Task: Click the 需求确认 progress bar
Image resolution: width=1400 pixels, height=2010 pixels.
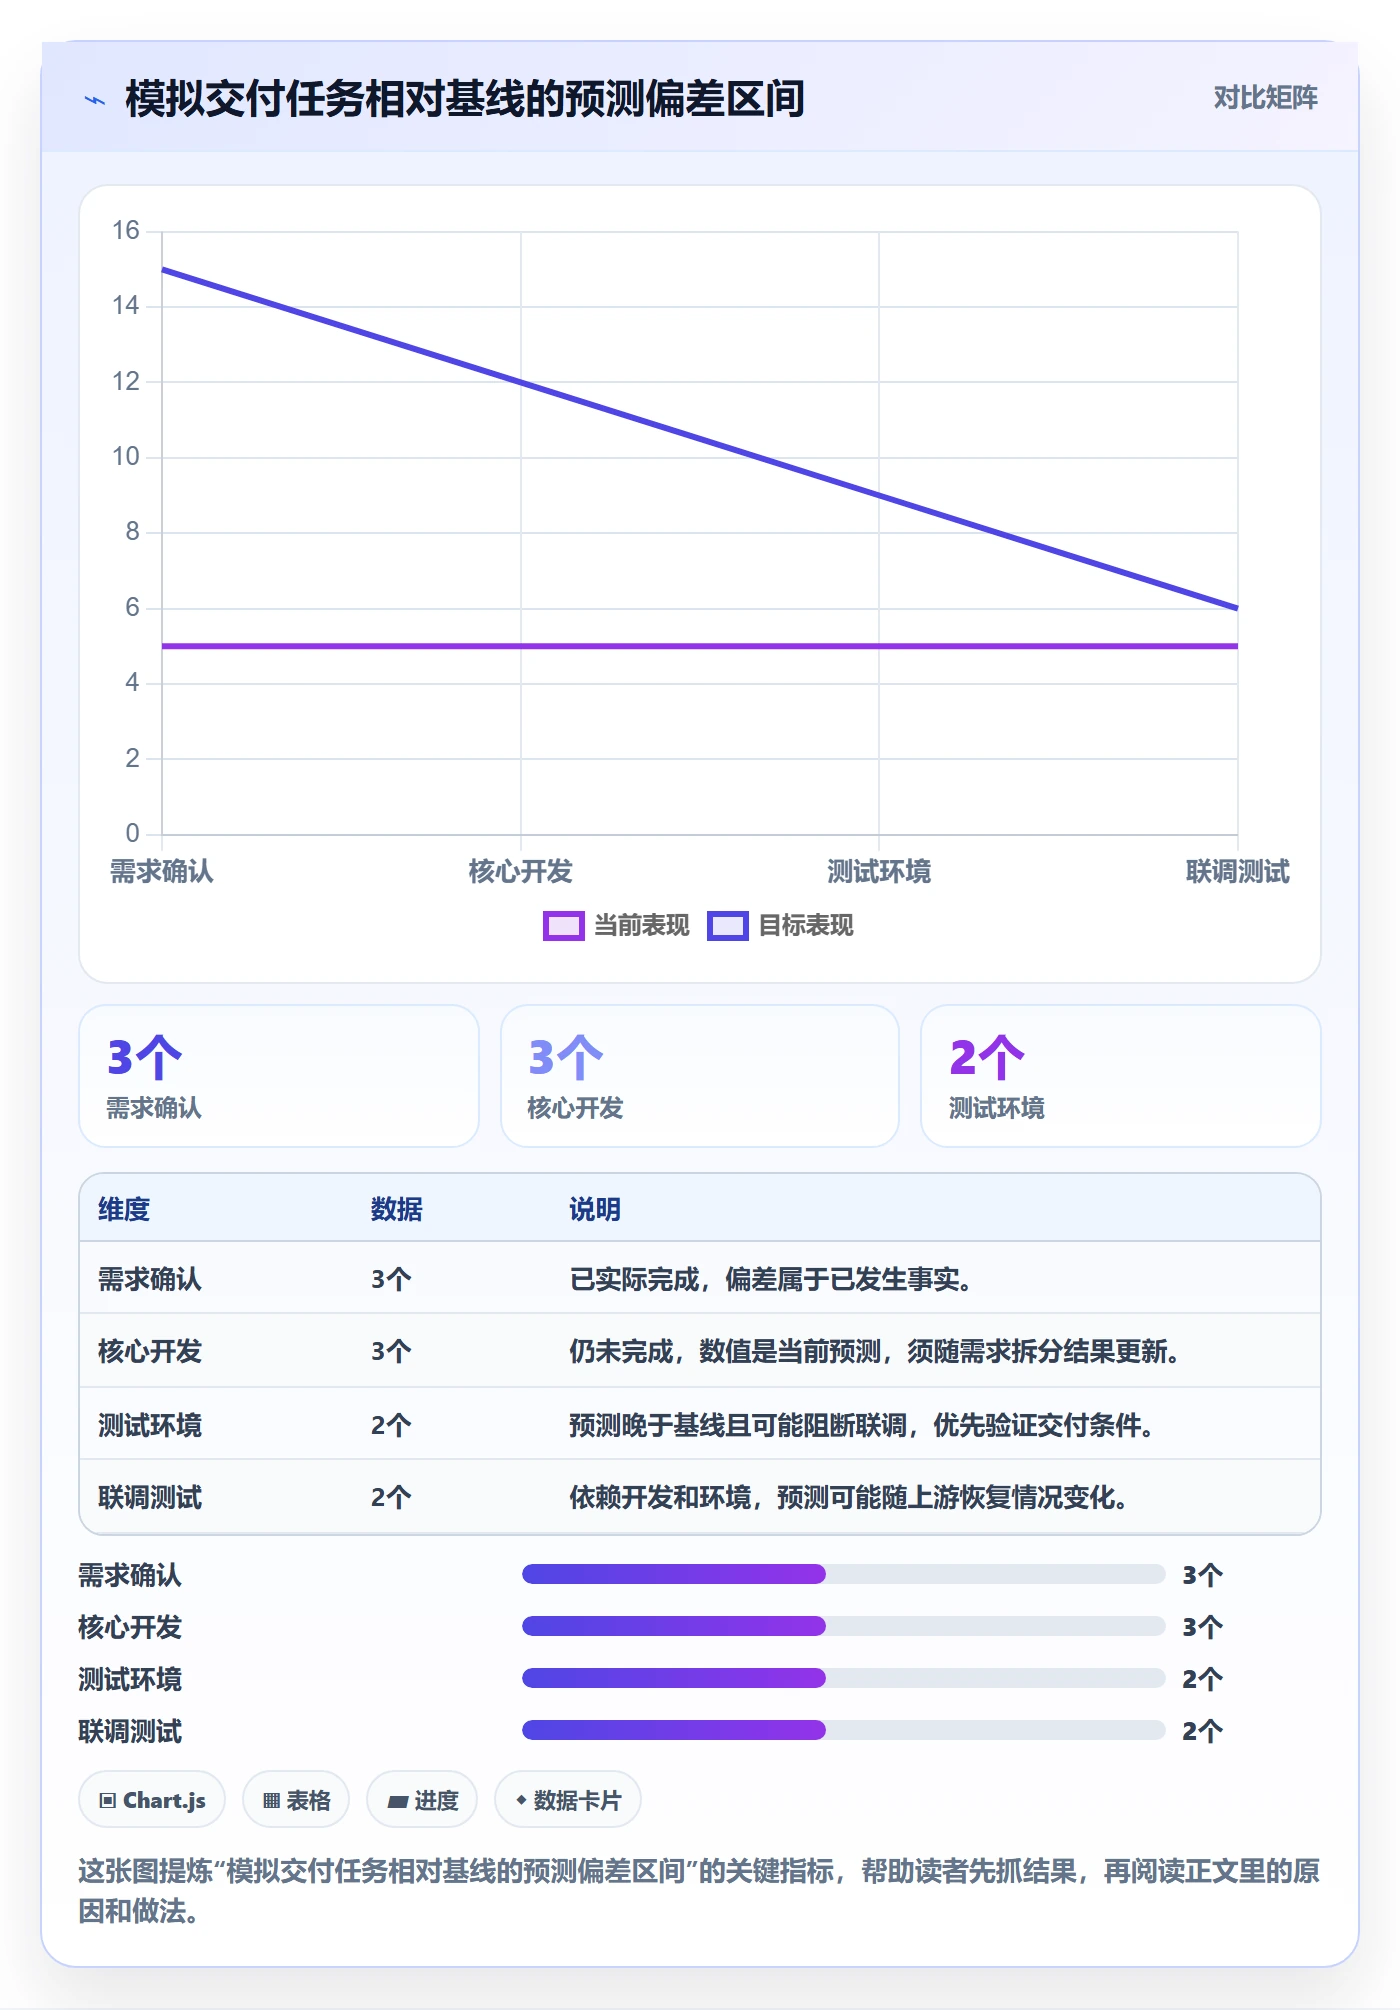Action: [x=844, y=1574]
